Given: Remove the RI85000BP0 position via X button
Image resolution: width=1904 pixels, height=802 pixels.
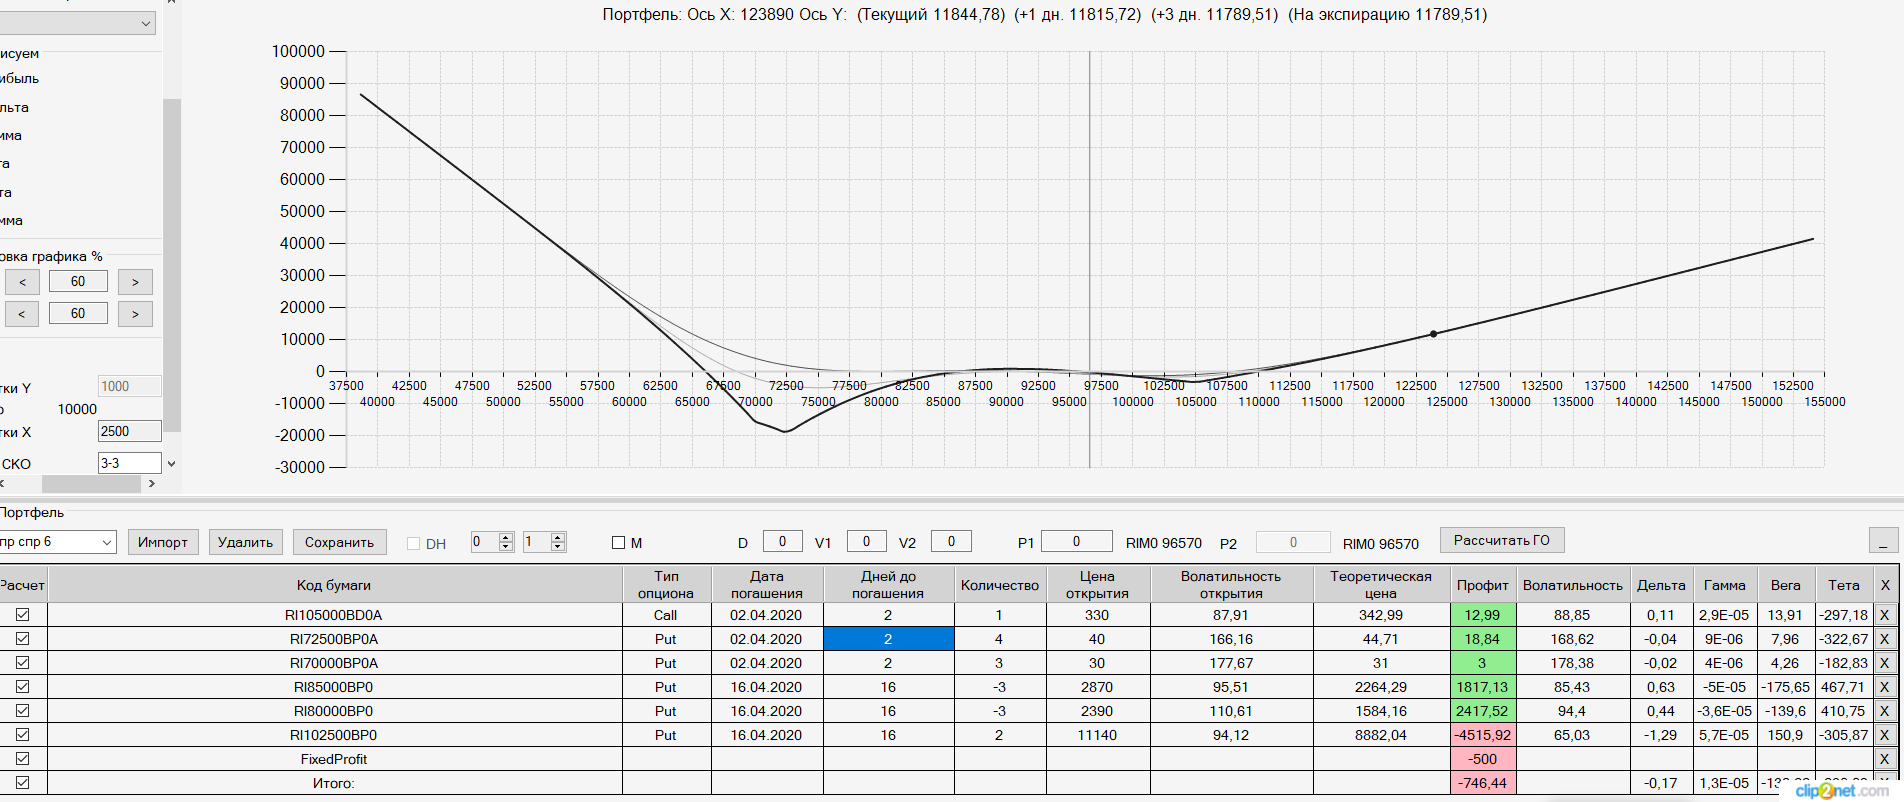Looking at the screenshot, I should point(1885,687).
